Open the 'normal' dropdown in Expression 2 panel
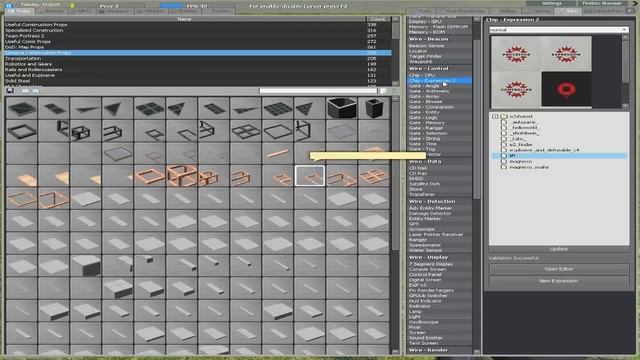The width and height of the screenshot is (640, 360). (x=559, y=30)
